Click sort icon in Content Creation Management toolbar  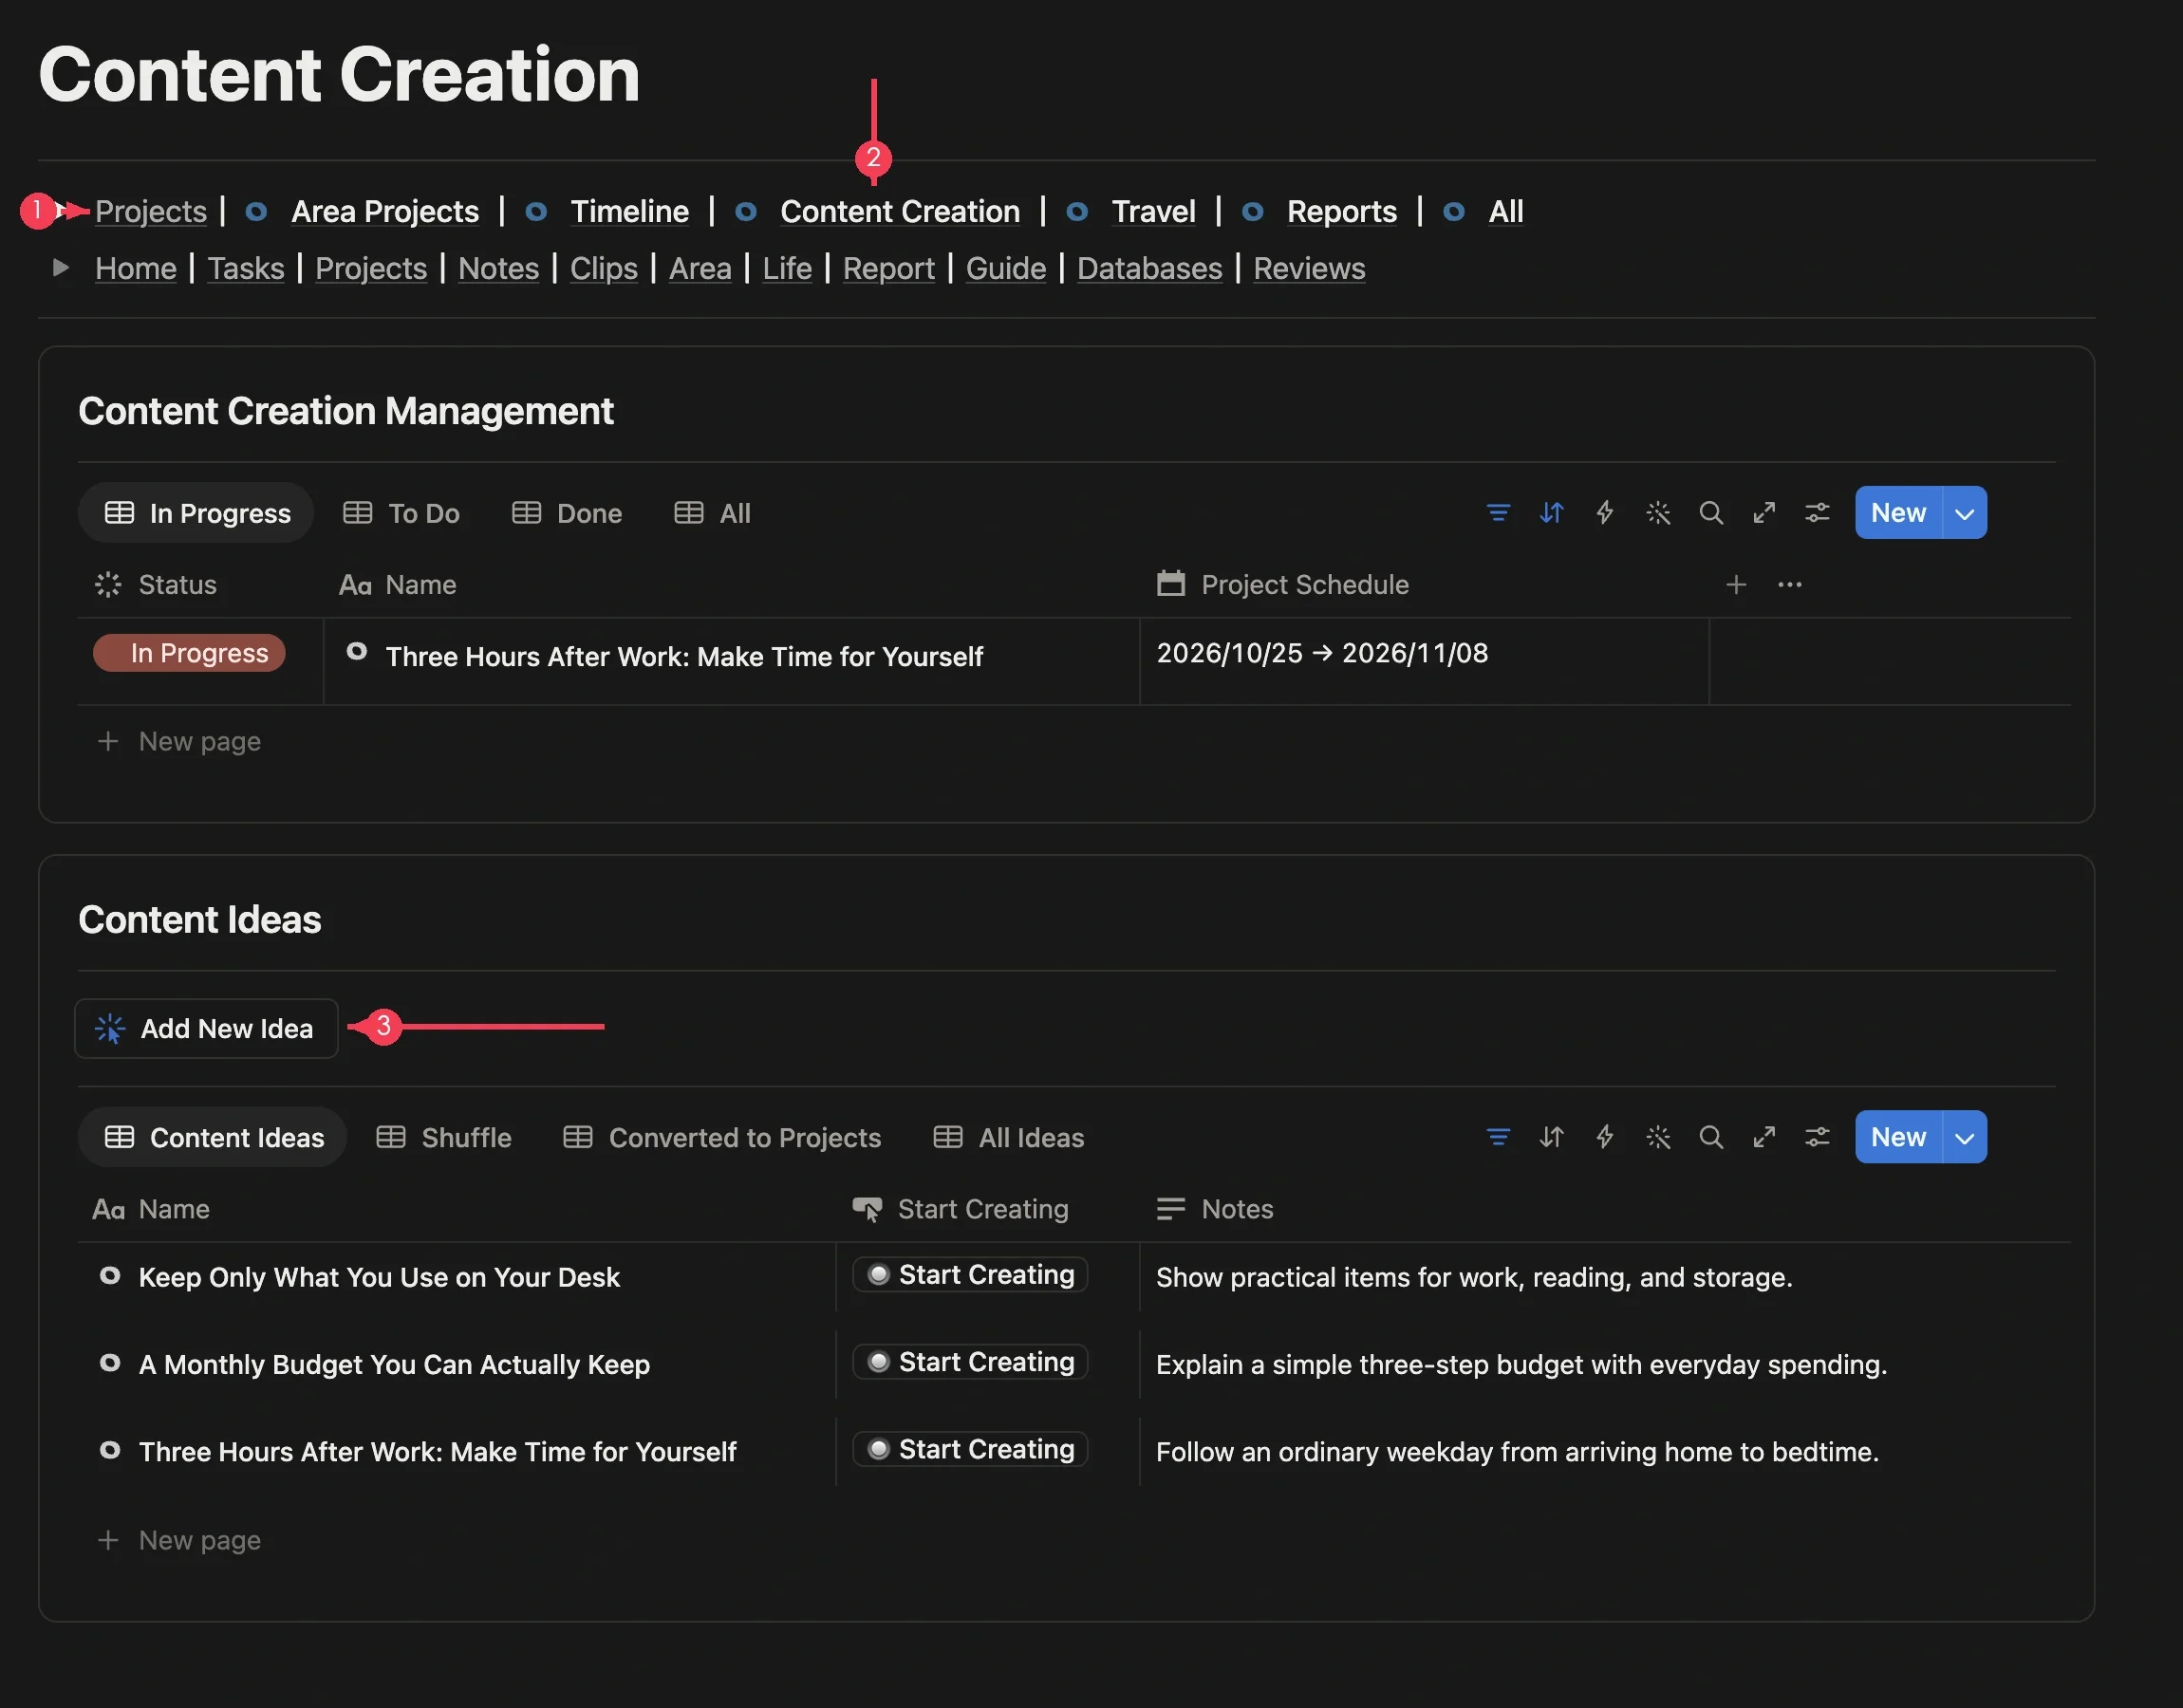coord(1551,513)
